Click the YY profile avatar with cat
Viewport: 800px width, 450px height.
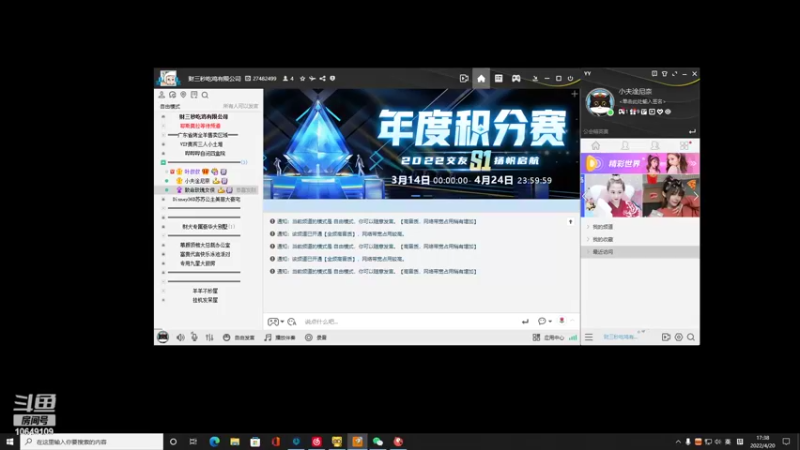point(599,102)
